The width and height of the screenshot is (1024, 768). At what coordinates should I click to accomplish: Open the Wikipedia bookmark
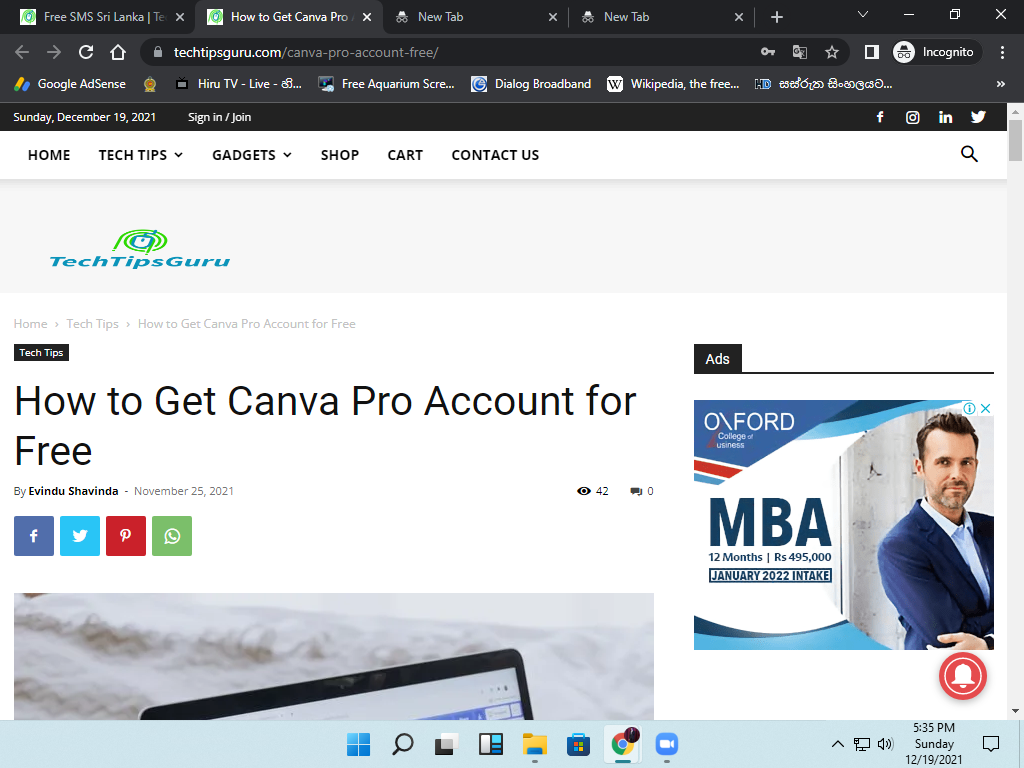coord(673,84)
